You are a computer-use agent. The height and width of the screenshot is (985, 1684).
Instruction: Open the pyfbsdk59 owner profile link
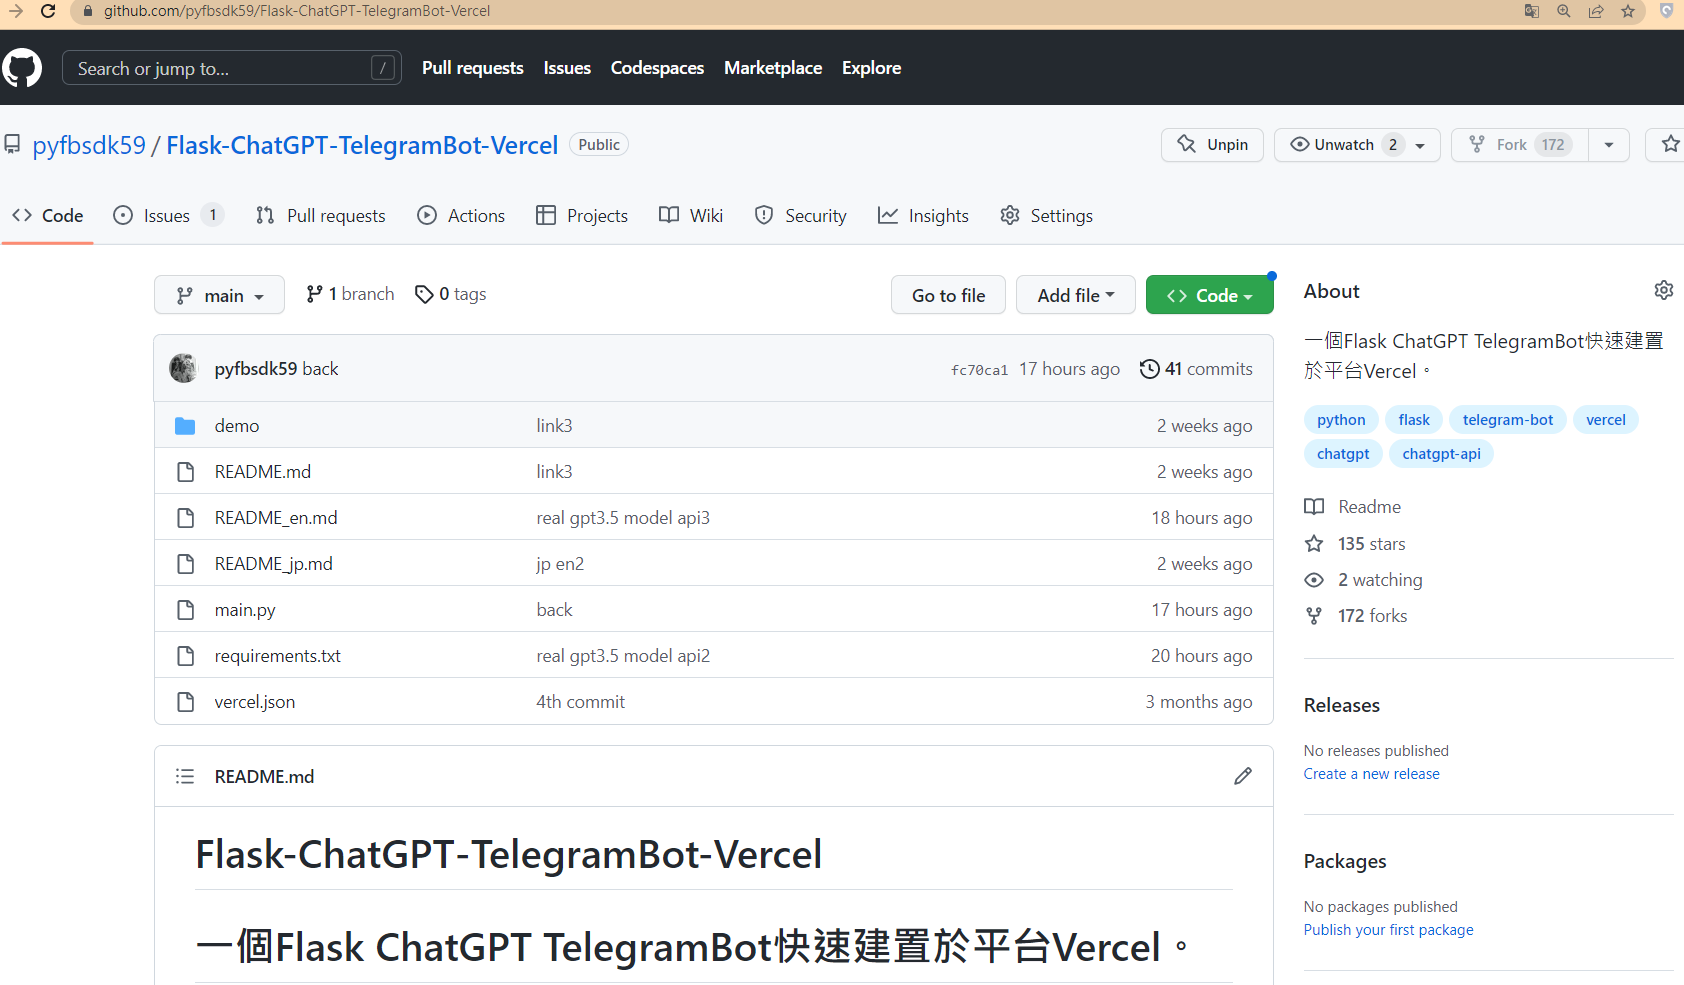[x=89, y=145]
